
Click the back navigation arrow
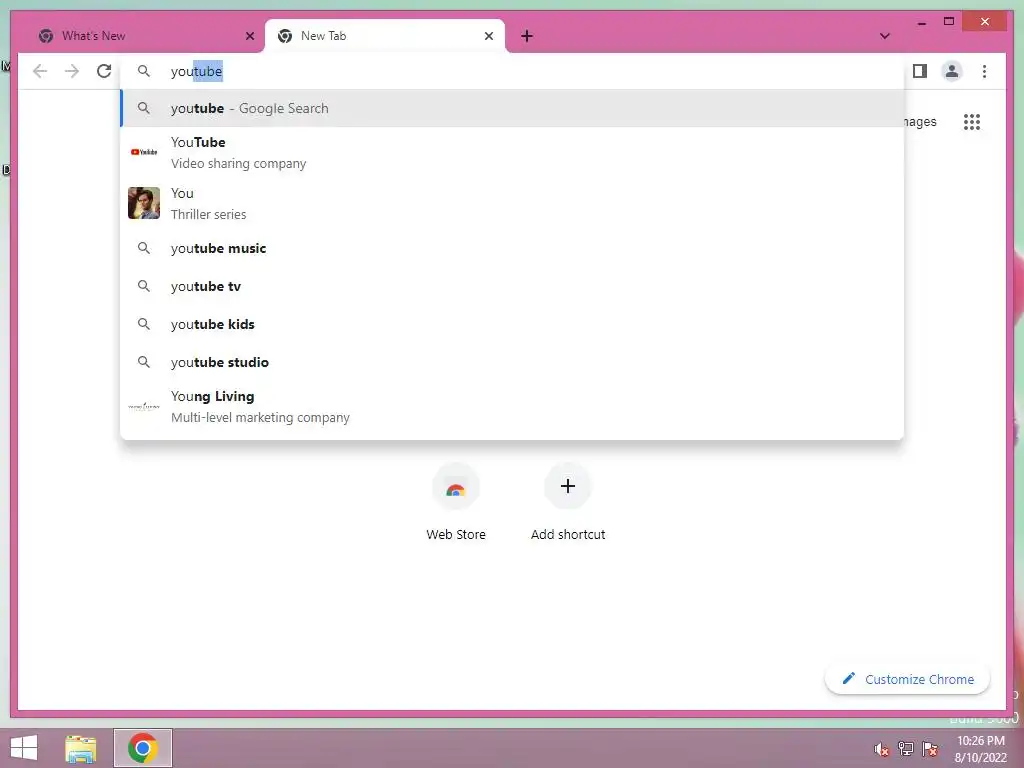pos(40,71)
